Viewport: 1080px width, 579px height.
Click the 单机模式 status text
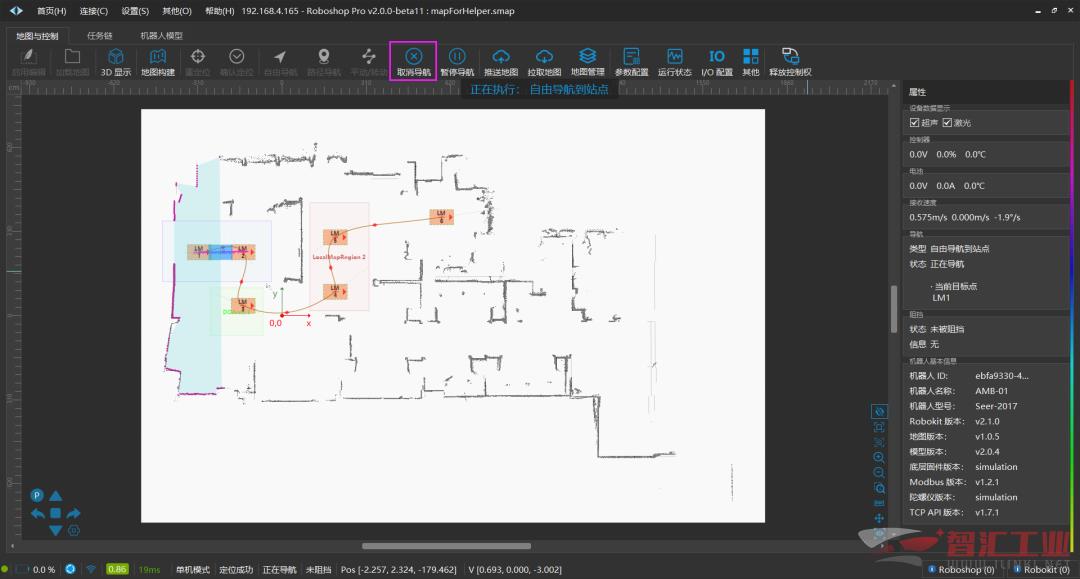192,569
